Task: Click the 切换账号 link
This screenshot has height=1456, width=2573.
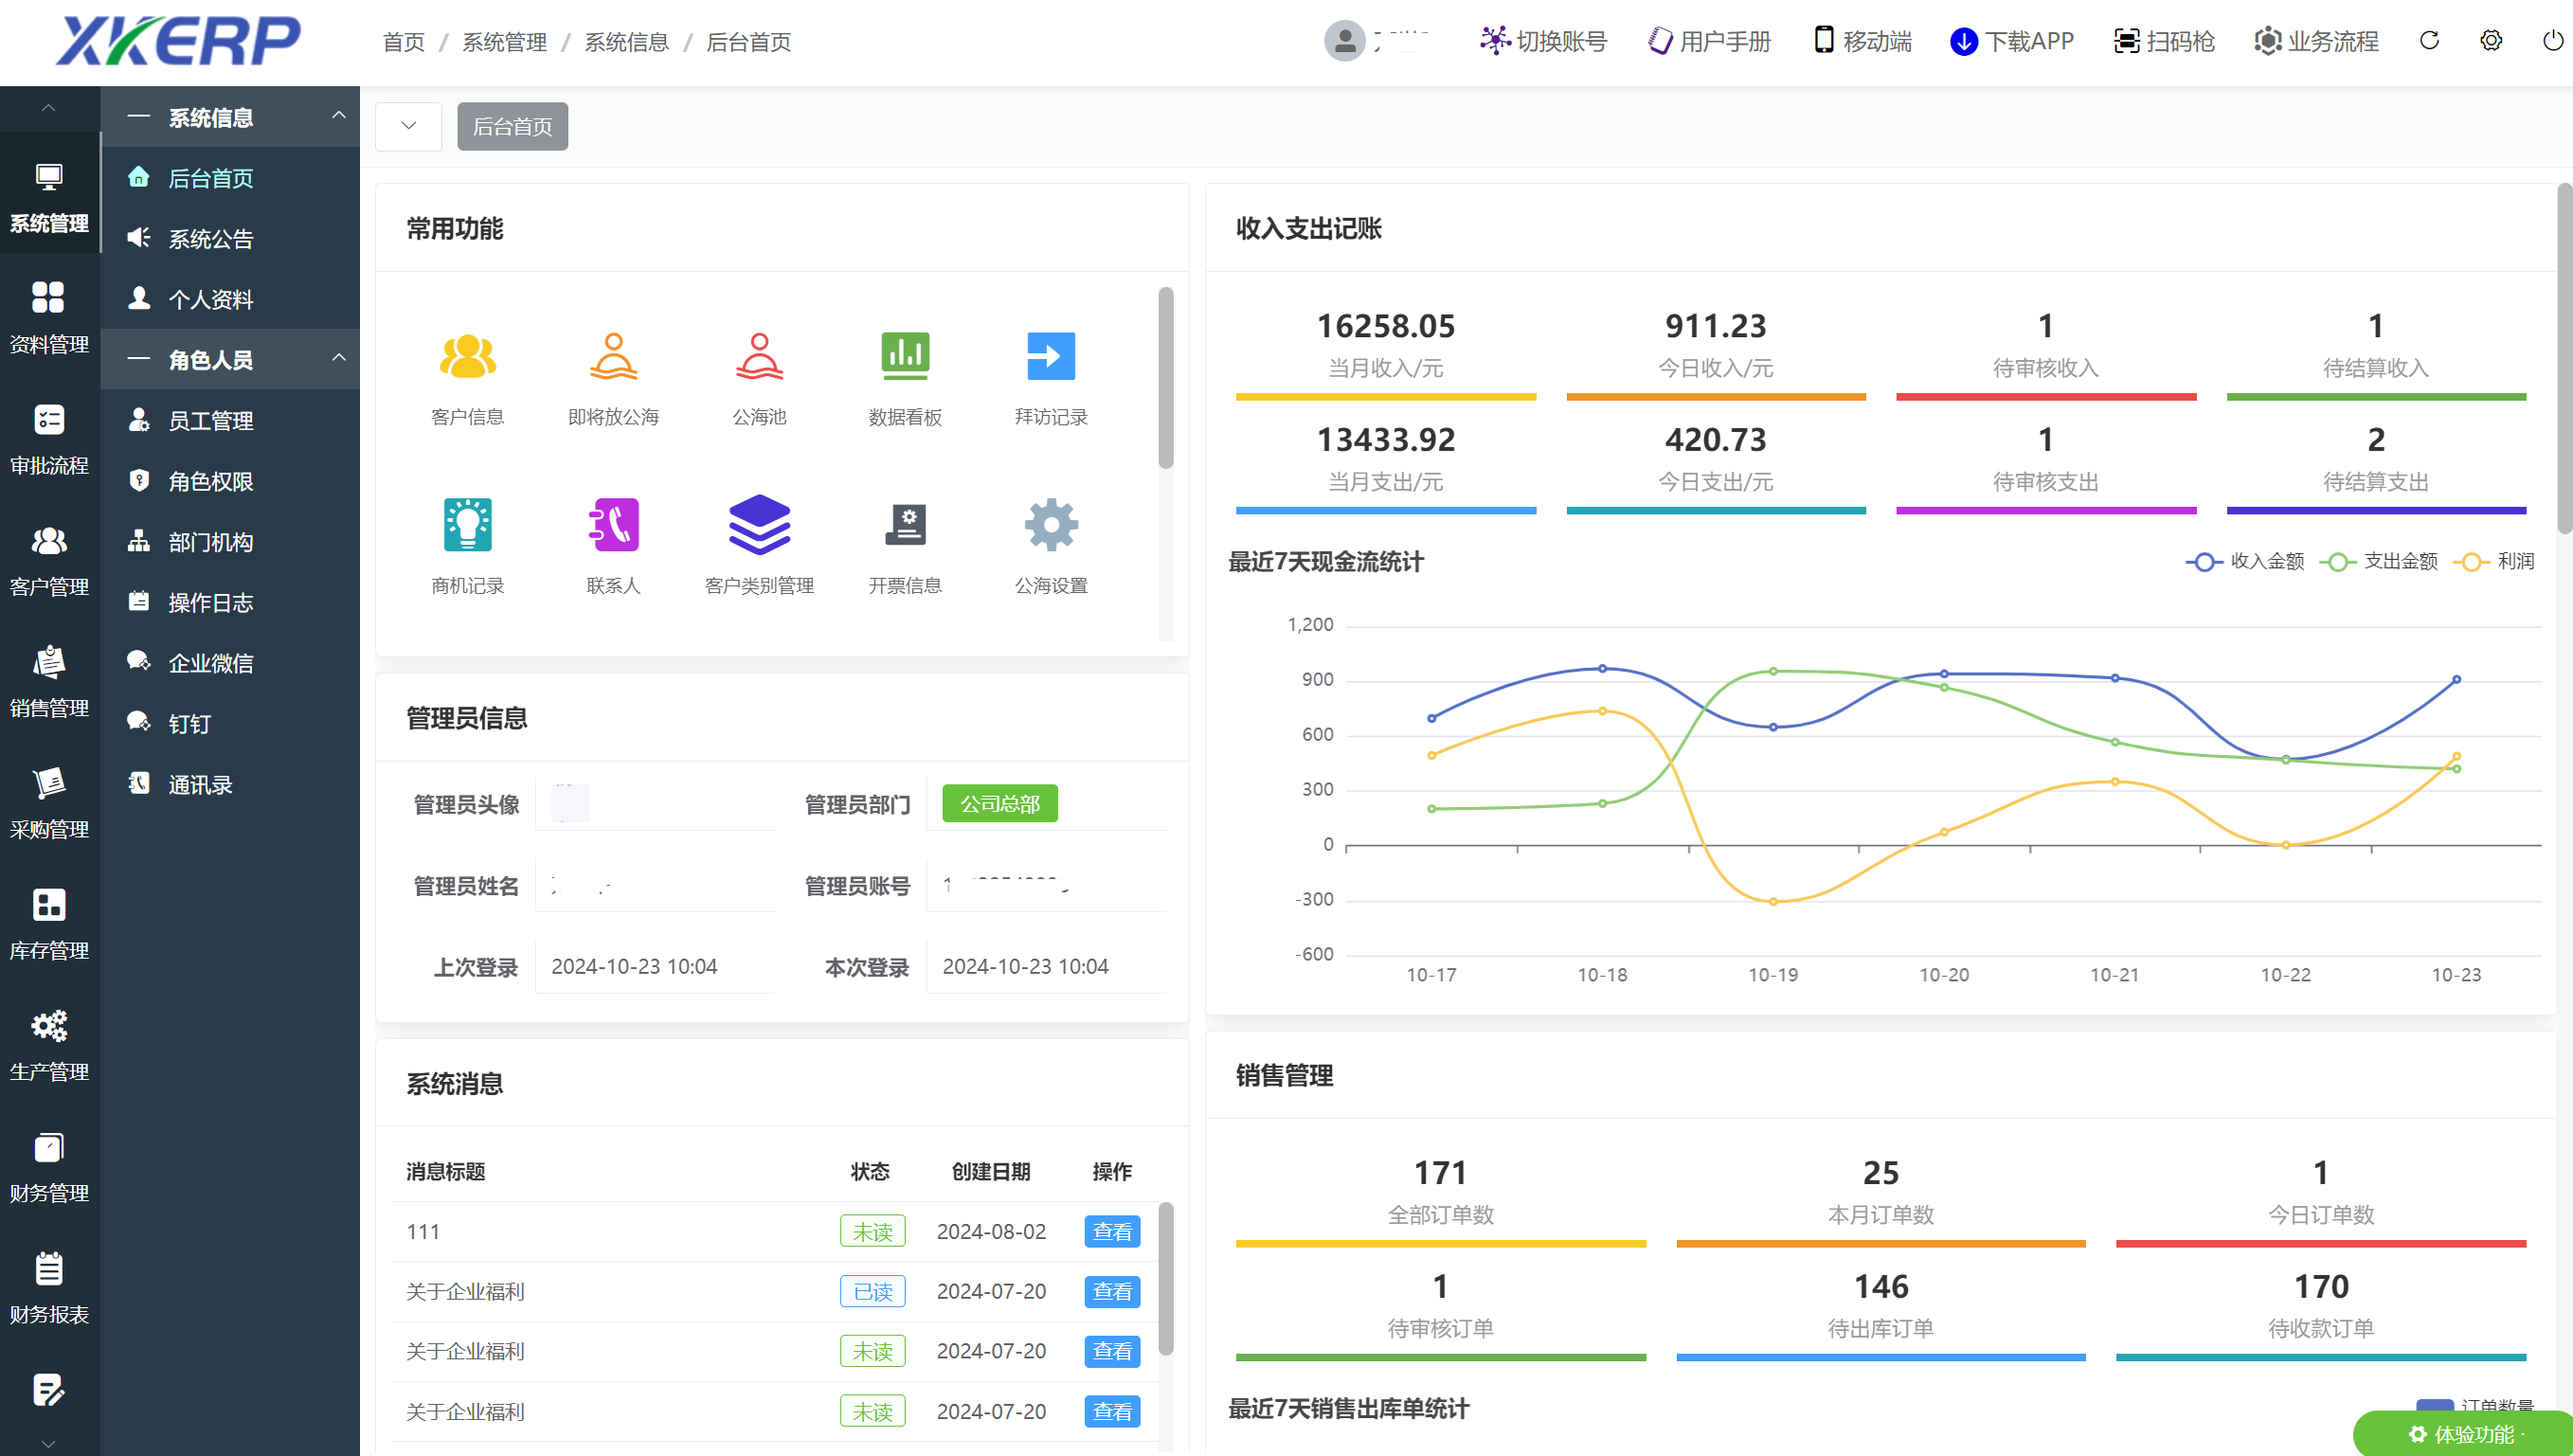Action: click(1543, 41)
